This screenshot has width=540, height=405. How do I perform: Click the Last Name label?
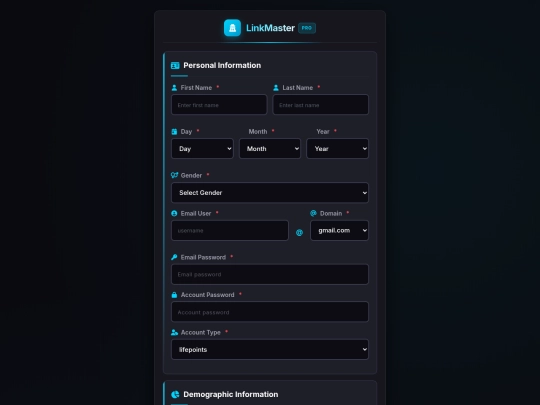click(x=298, y=88)
